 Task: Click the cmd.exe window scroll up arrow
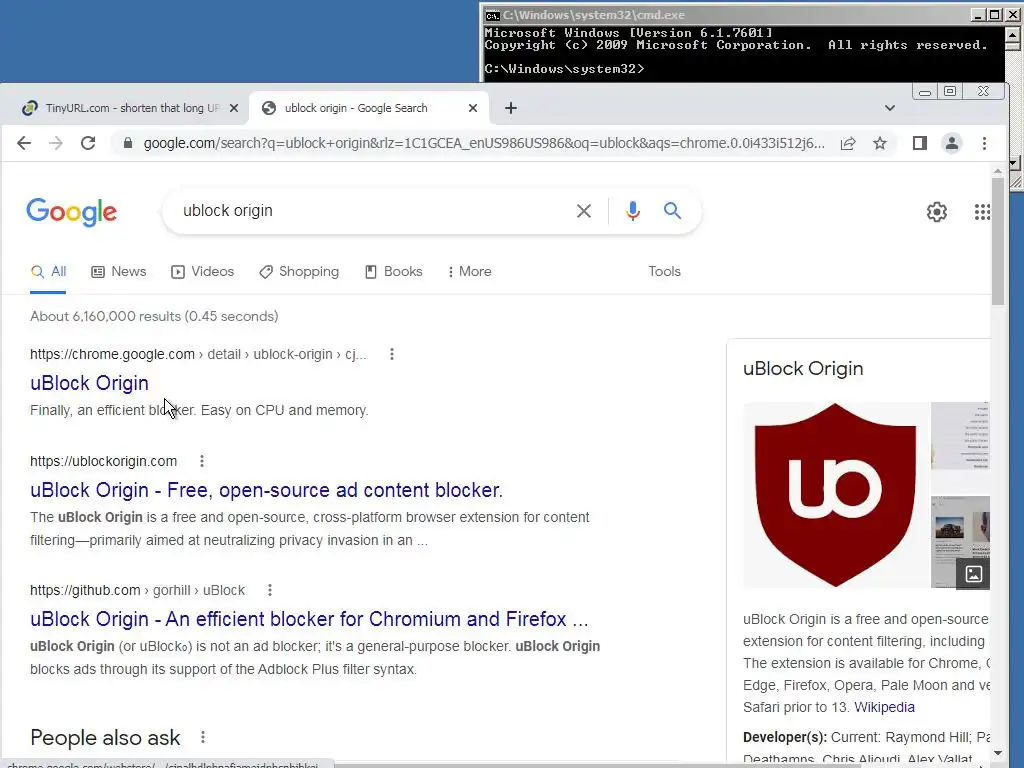coord(1013,33)
